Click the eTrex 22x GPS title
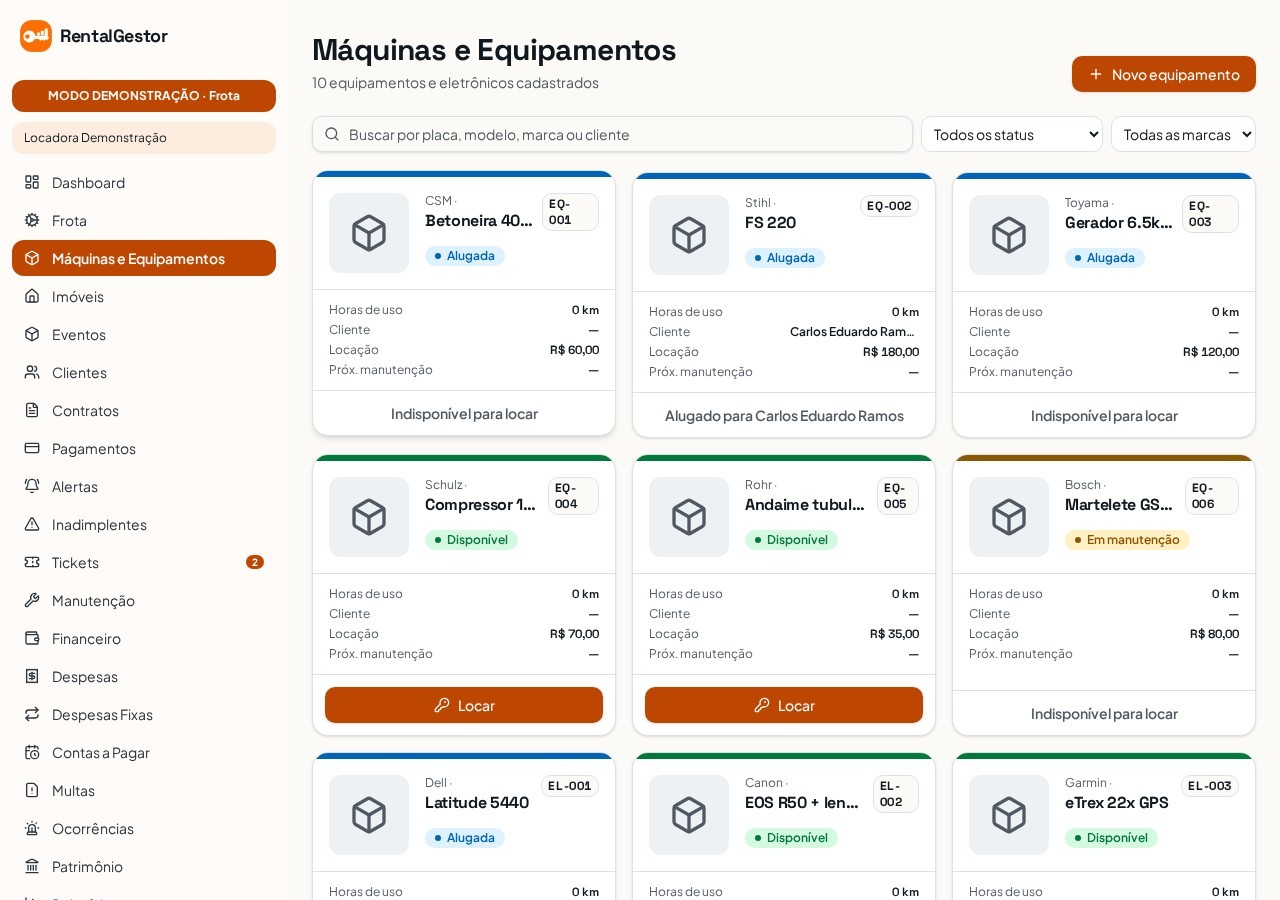This screenshot has width=1280, height=900. pyautogui.click(x=1117, y=802)
